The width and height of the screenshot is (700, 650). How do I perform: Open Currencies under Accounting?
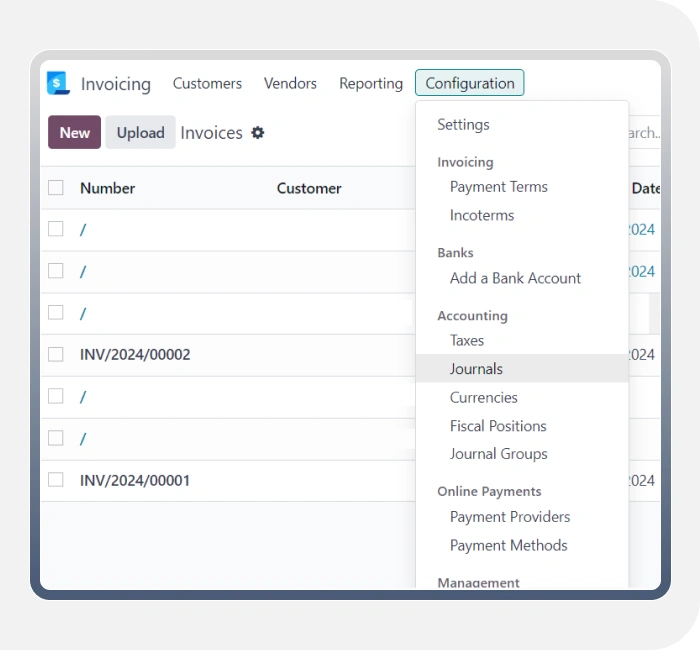484,397
